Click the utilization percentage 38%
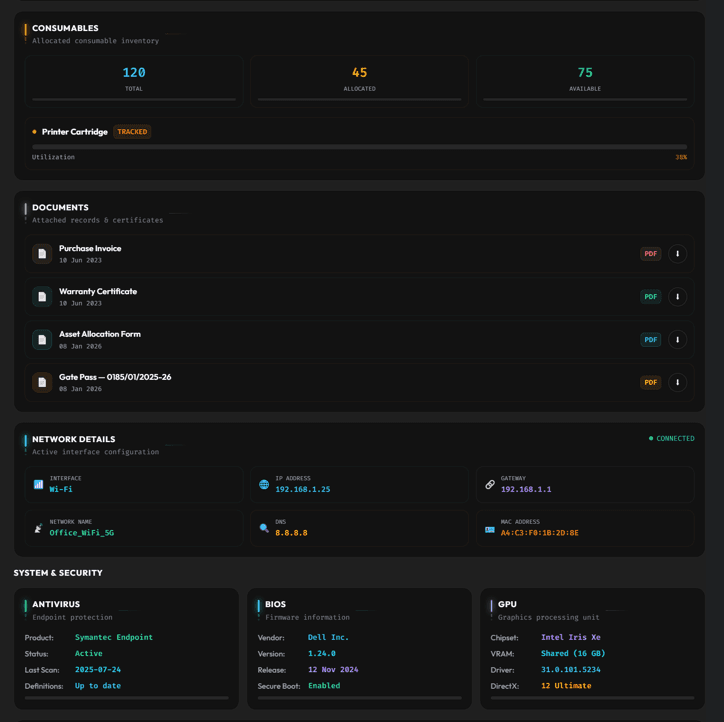This screenshot has width=724, height=722. [681, 157]
